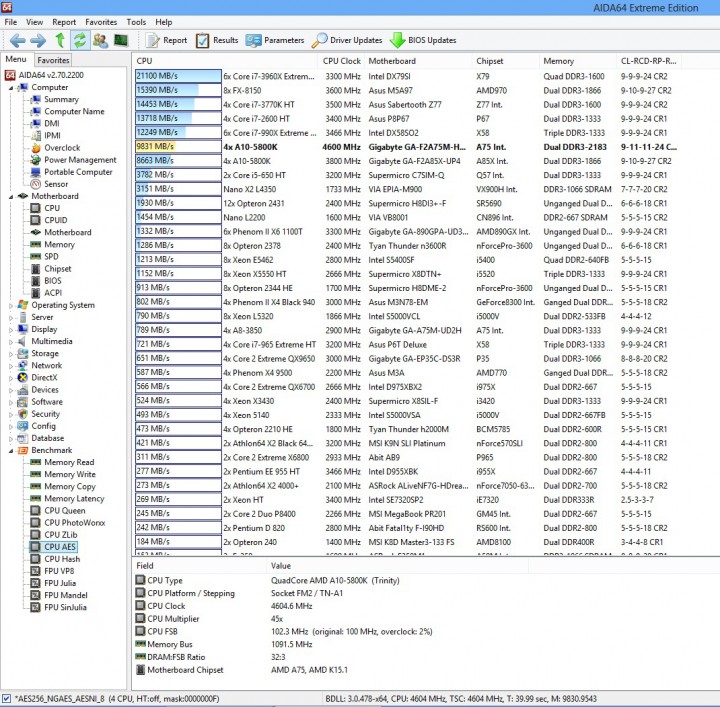
Task: Switch to the Favorites tab
Action: tap(53, 60)
